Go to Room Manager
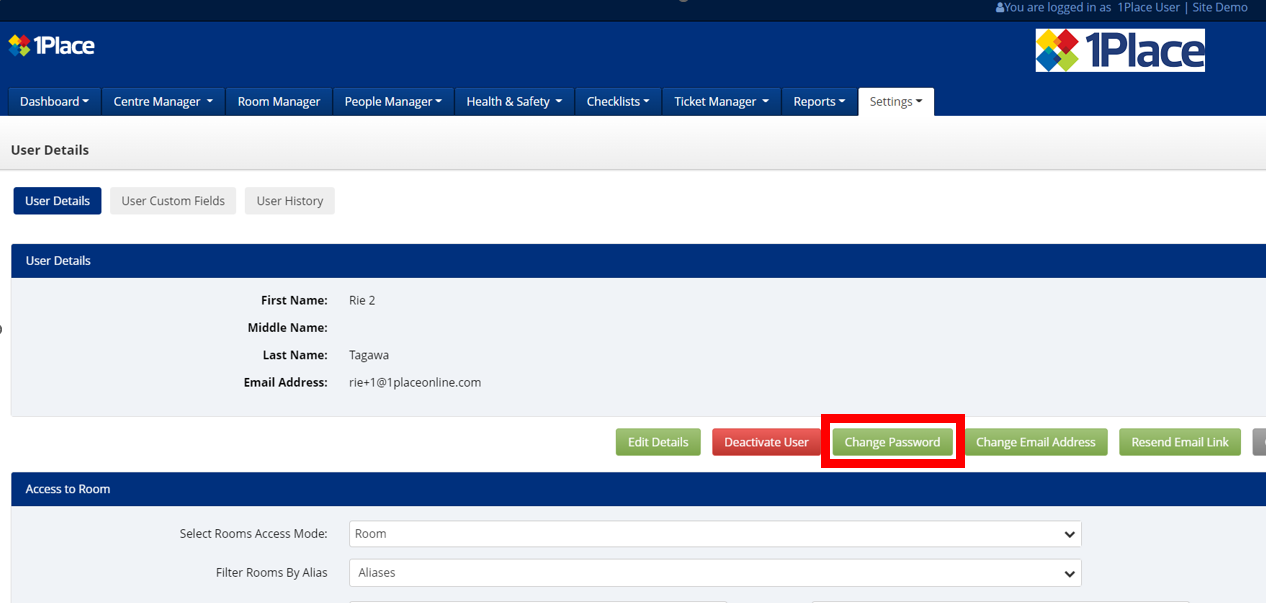The width and height of the screenshot is (1266, 603). point(279,101)
